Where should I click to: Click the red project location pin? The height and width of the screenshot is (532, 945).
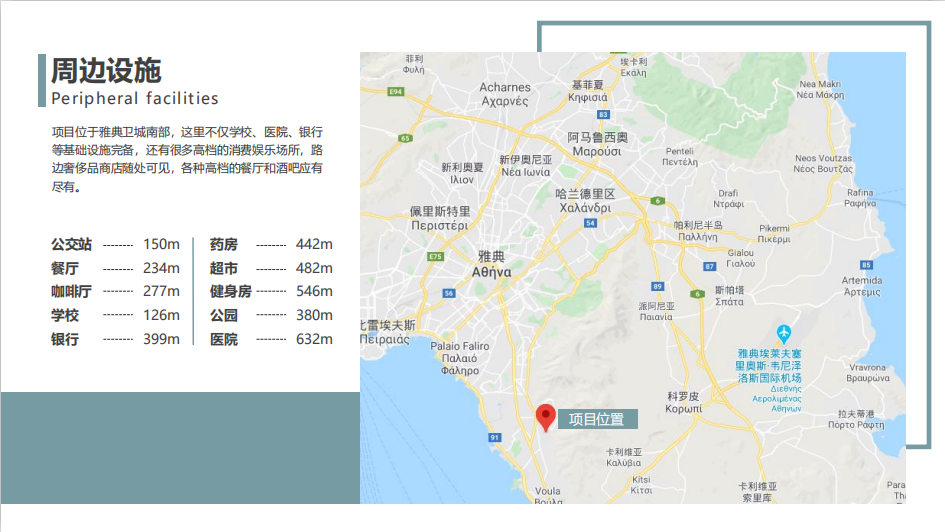coord(546,416)
